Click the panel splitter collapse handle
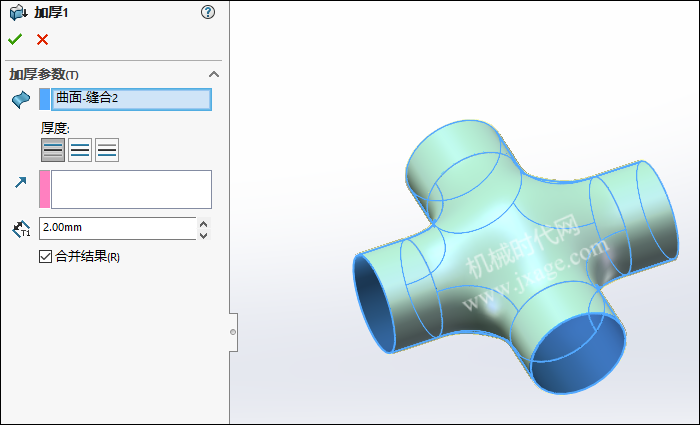 point(233,332)
